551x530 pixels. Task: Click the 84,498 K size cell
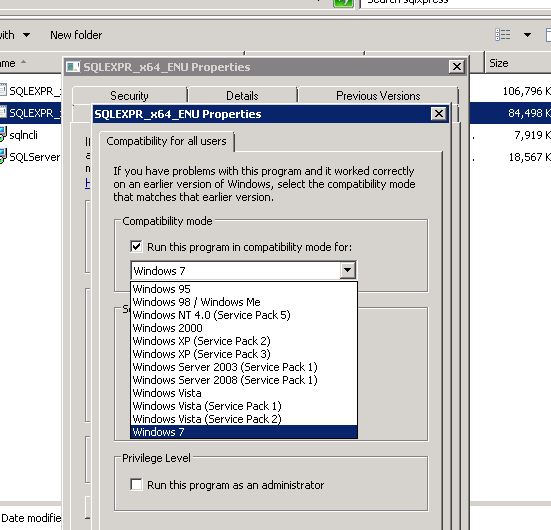(529, 113)
